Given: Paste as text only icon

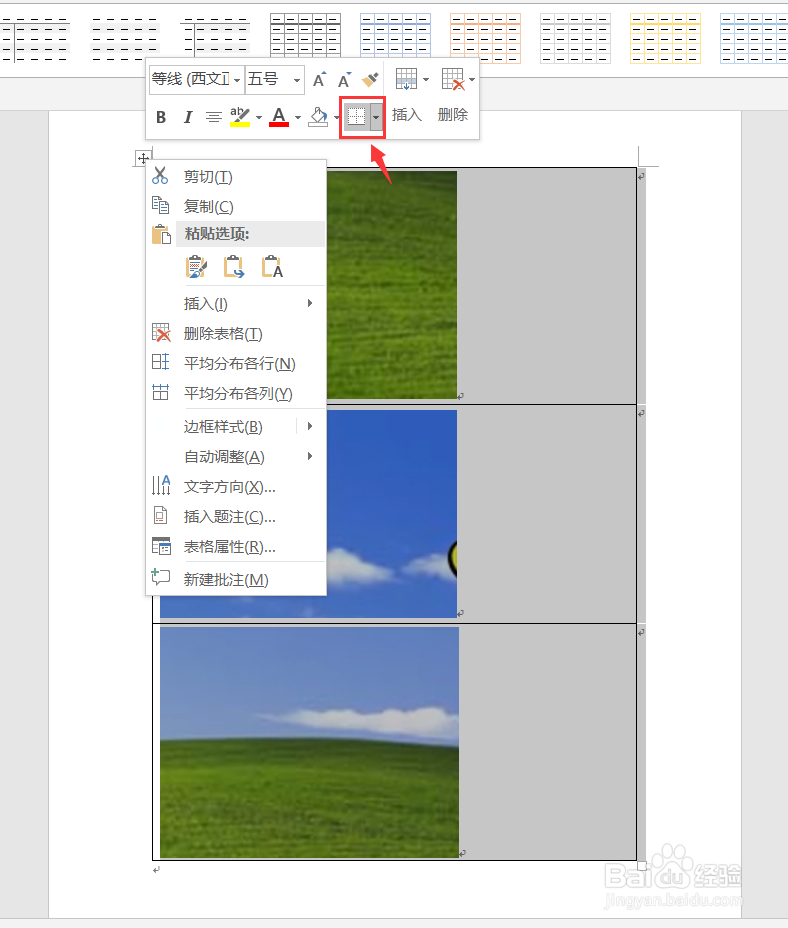Looking at the screenshot, I should (x=272, y=267).
